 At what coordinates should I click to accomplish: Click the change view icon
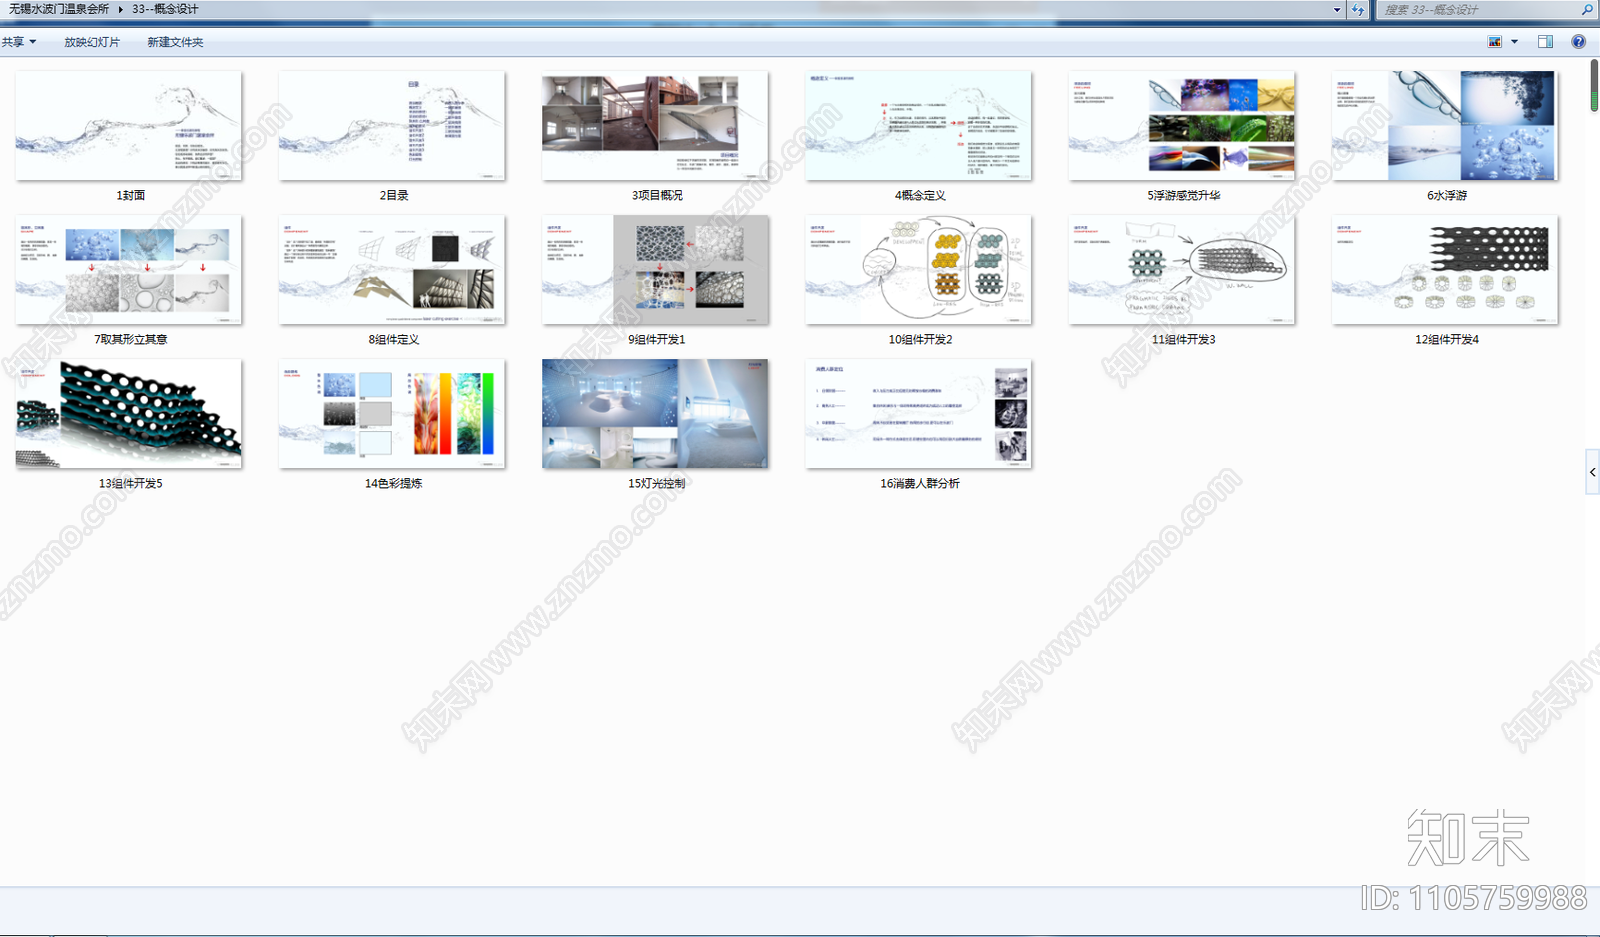click(x=1495, y=42)
